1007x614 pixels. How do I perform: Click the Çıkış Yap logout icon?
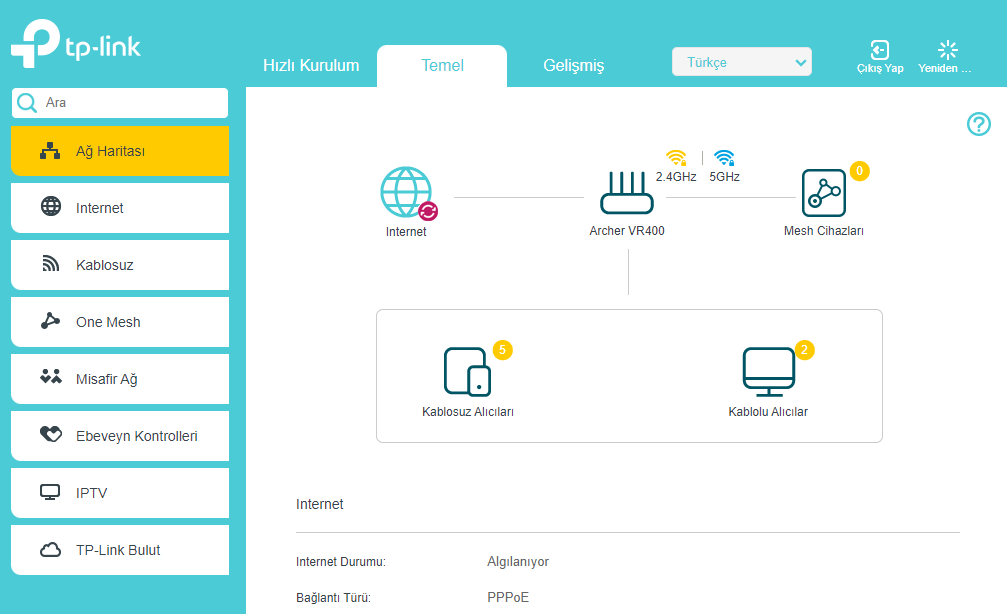click(880, 50)
